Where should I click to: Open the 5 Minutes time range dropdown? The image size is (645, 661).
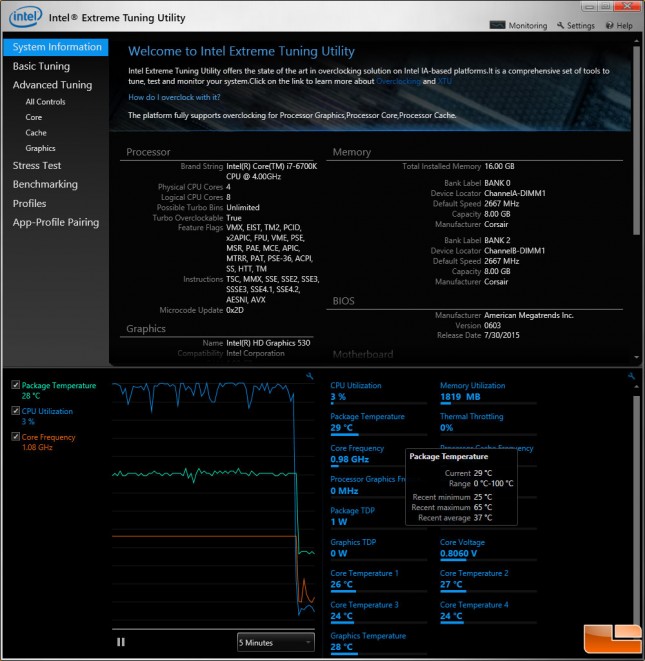pyautogui.click(x=276, y=642)
